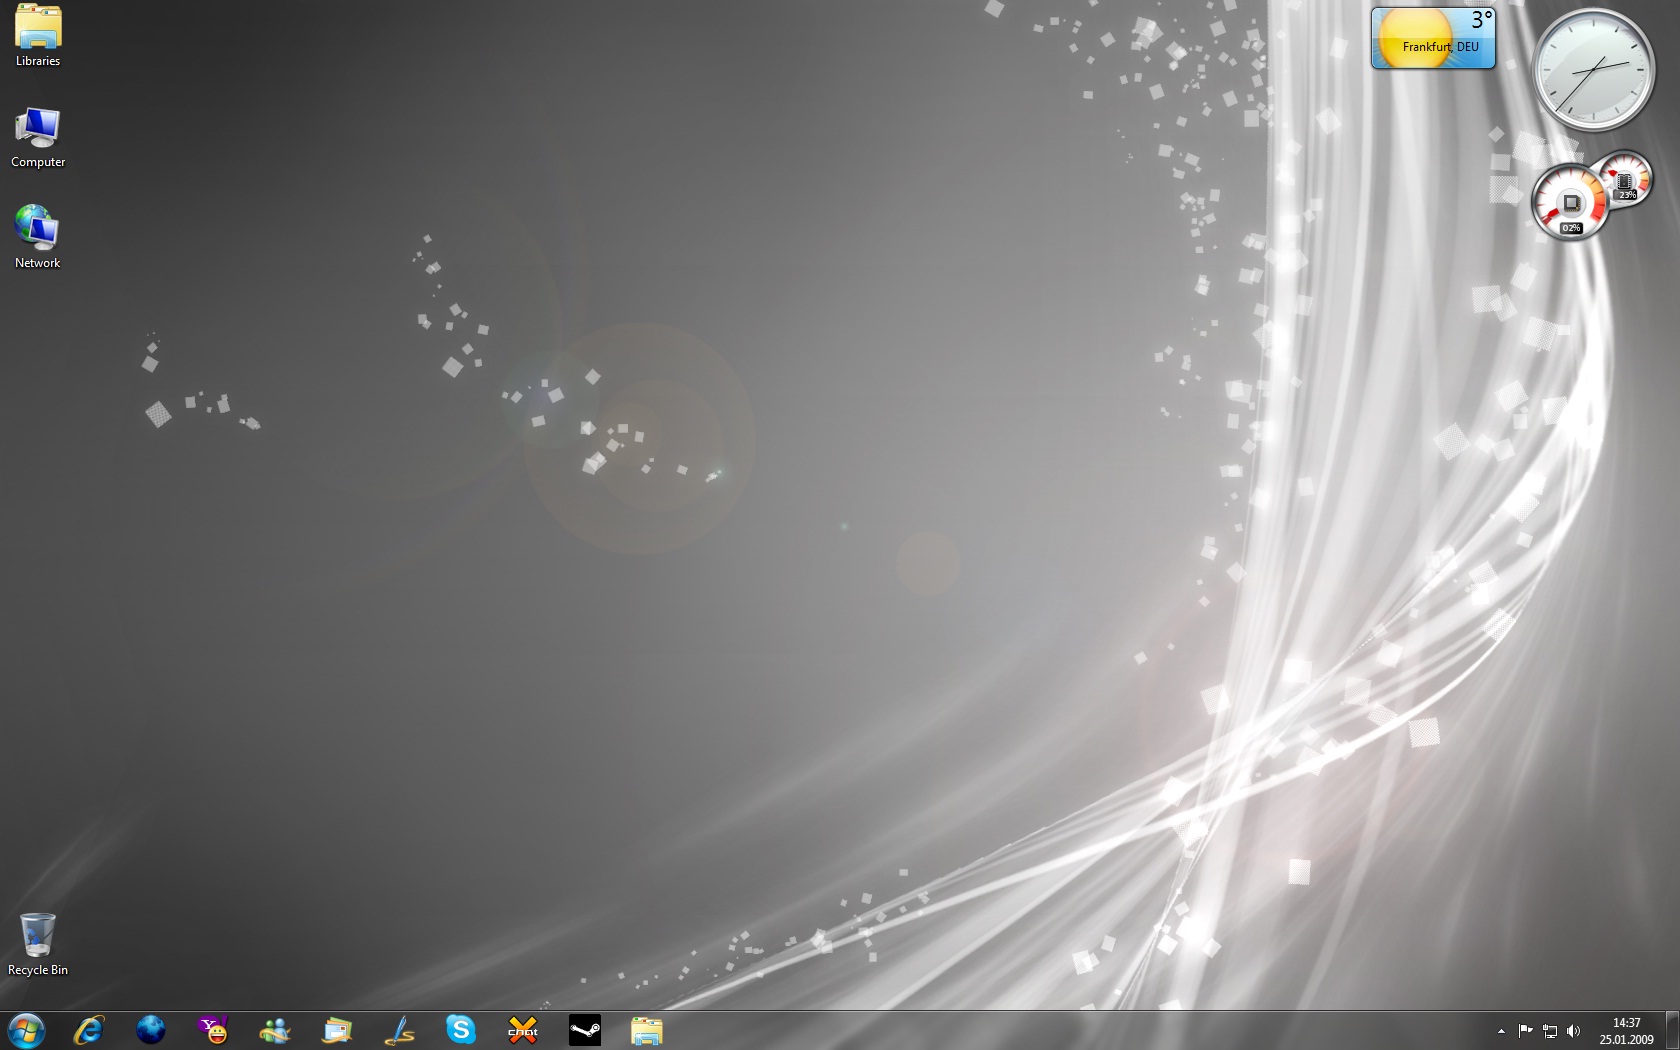This screenshot has height=1050, width=1680.
Task: Click the blue pen taskbar icon
Action: 399,1030
